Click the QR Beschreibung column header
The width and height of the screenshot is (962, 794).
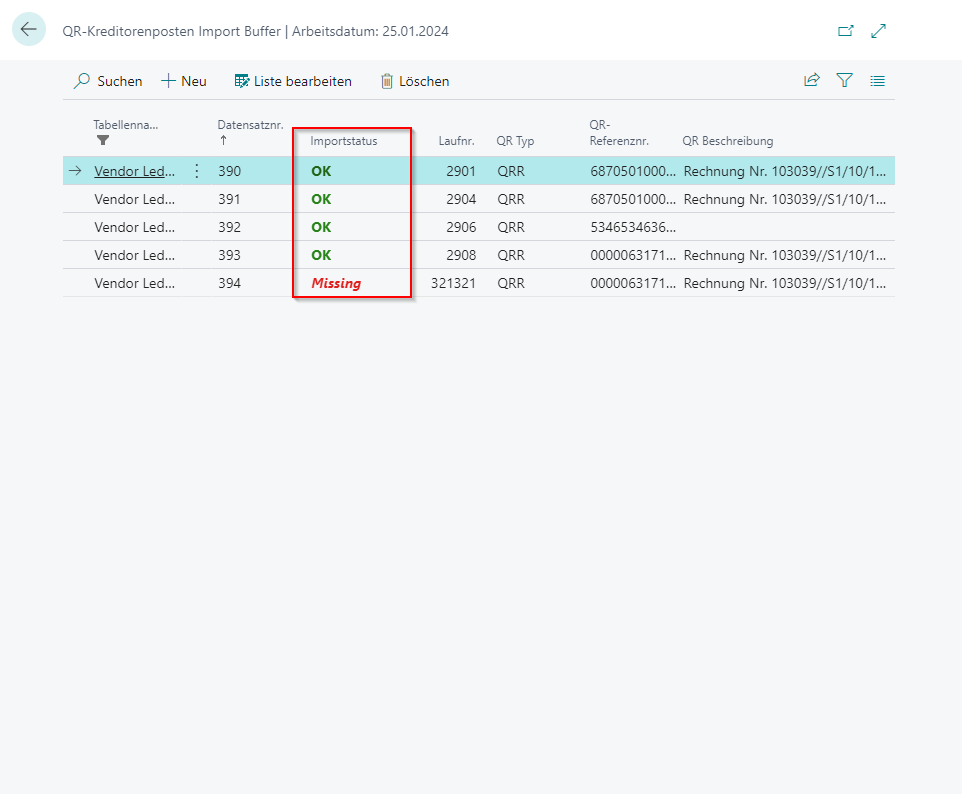click(x=727, y=141)
